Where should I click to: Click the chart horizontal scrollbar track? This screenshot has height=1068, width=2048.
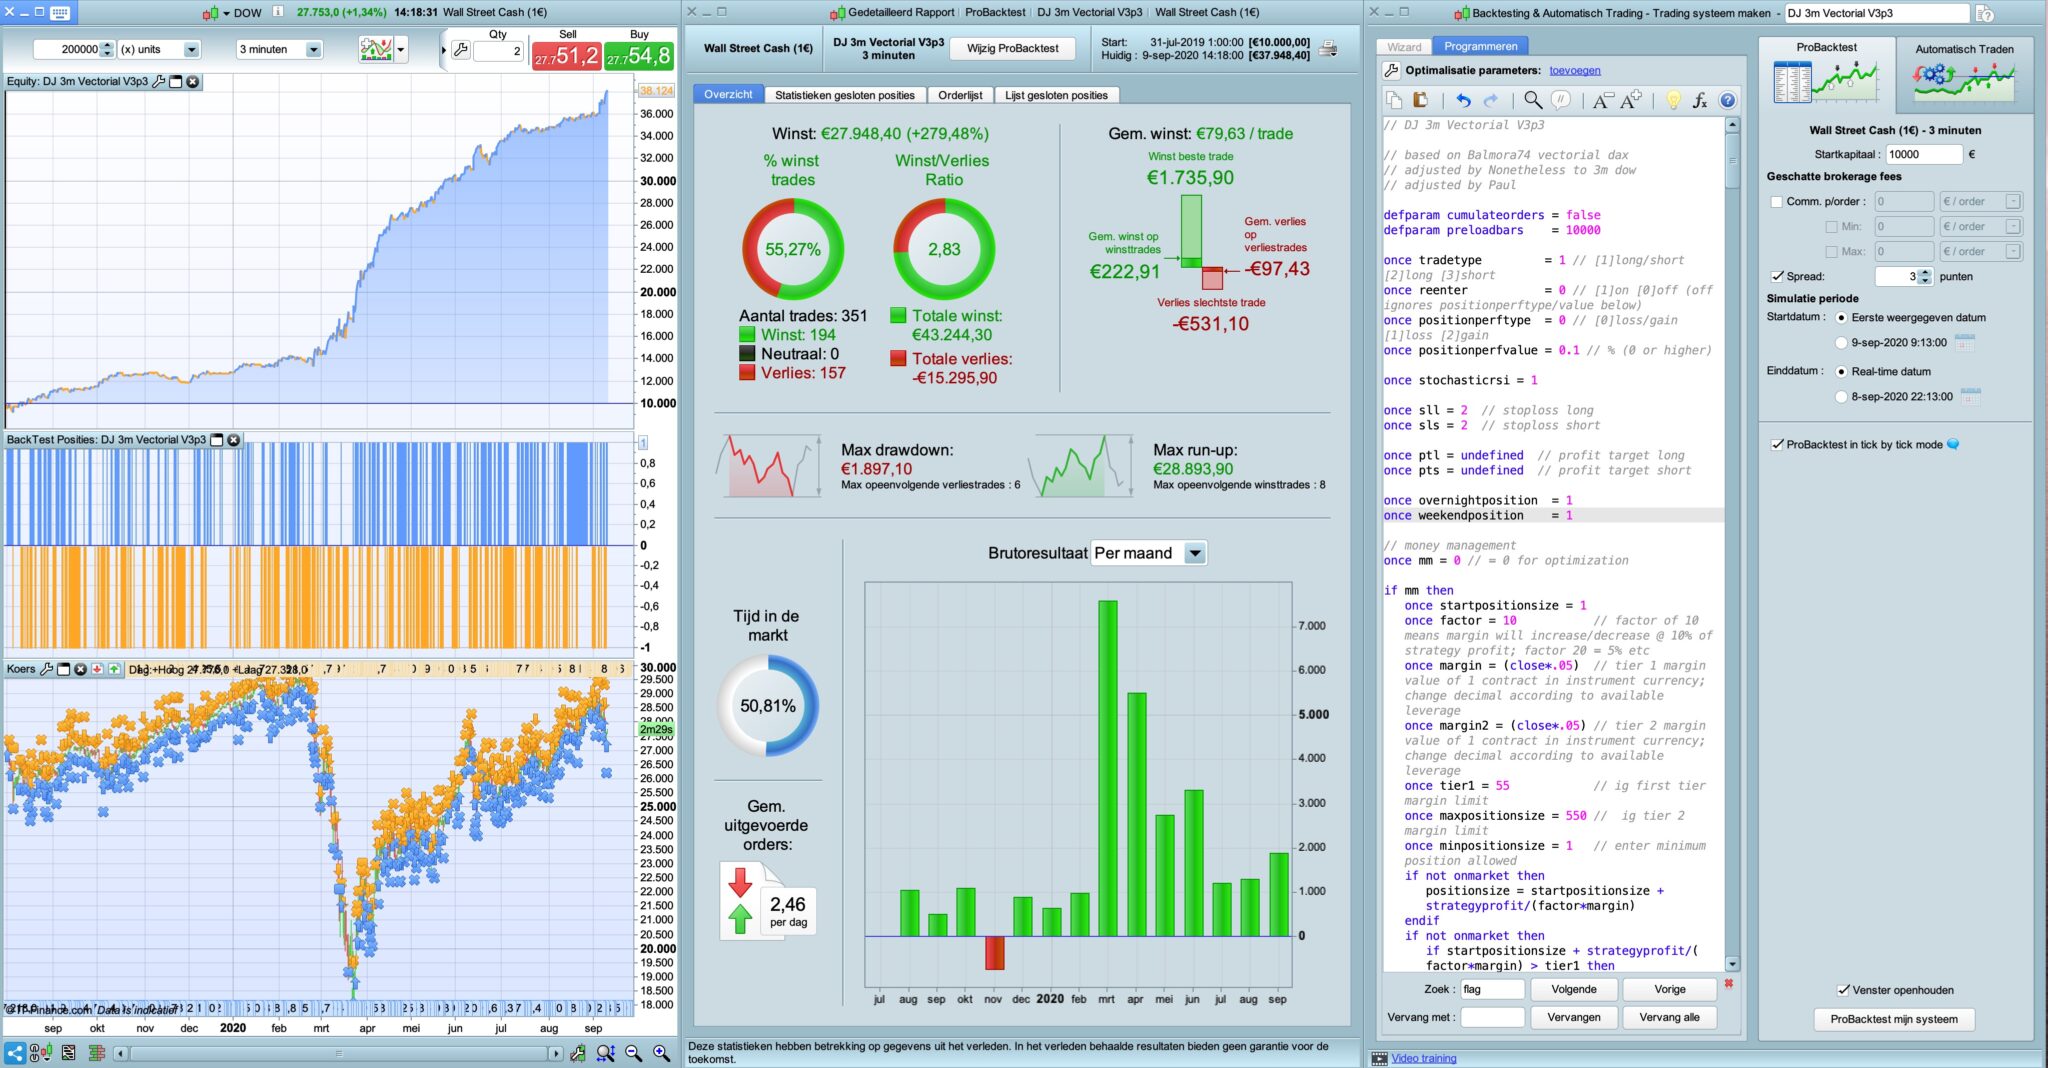339,1053
